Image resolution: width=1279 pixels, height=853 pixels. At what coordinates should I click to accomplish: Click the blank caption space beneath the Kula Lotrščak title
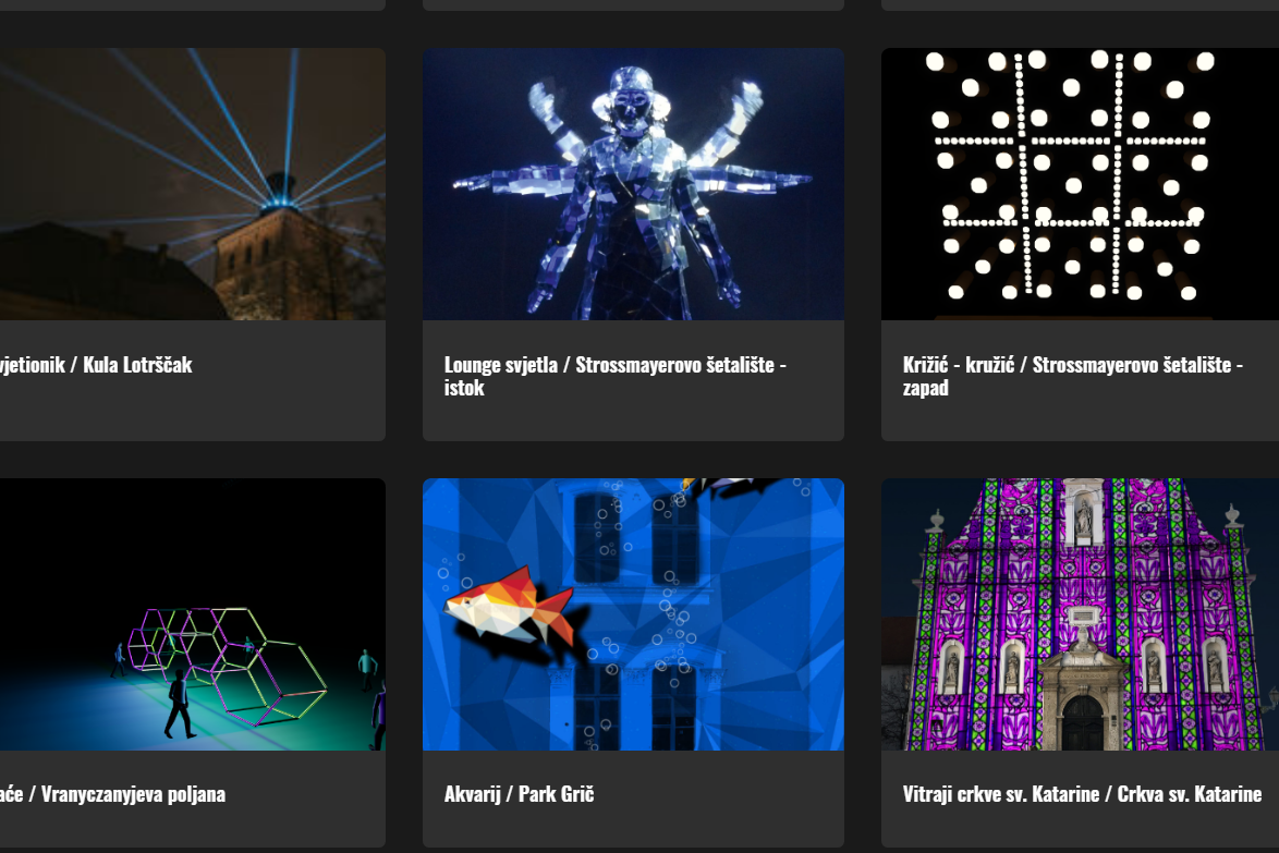[192, 408]
